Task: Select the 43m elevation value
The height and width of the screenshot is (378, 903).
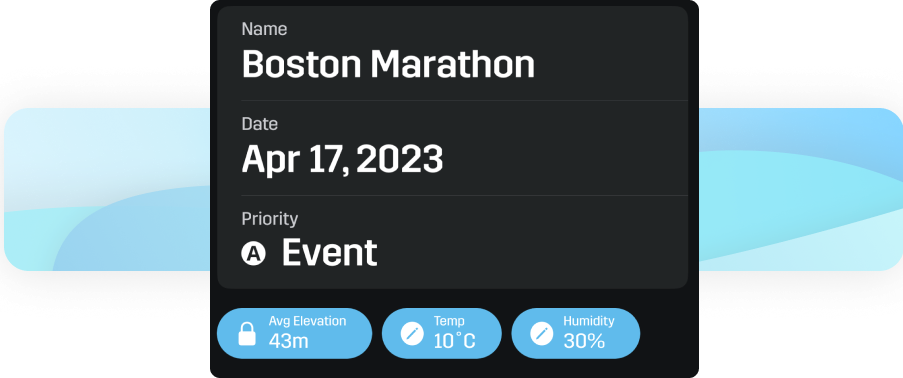Action: (x=289, y=341)
